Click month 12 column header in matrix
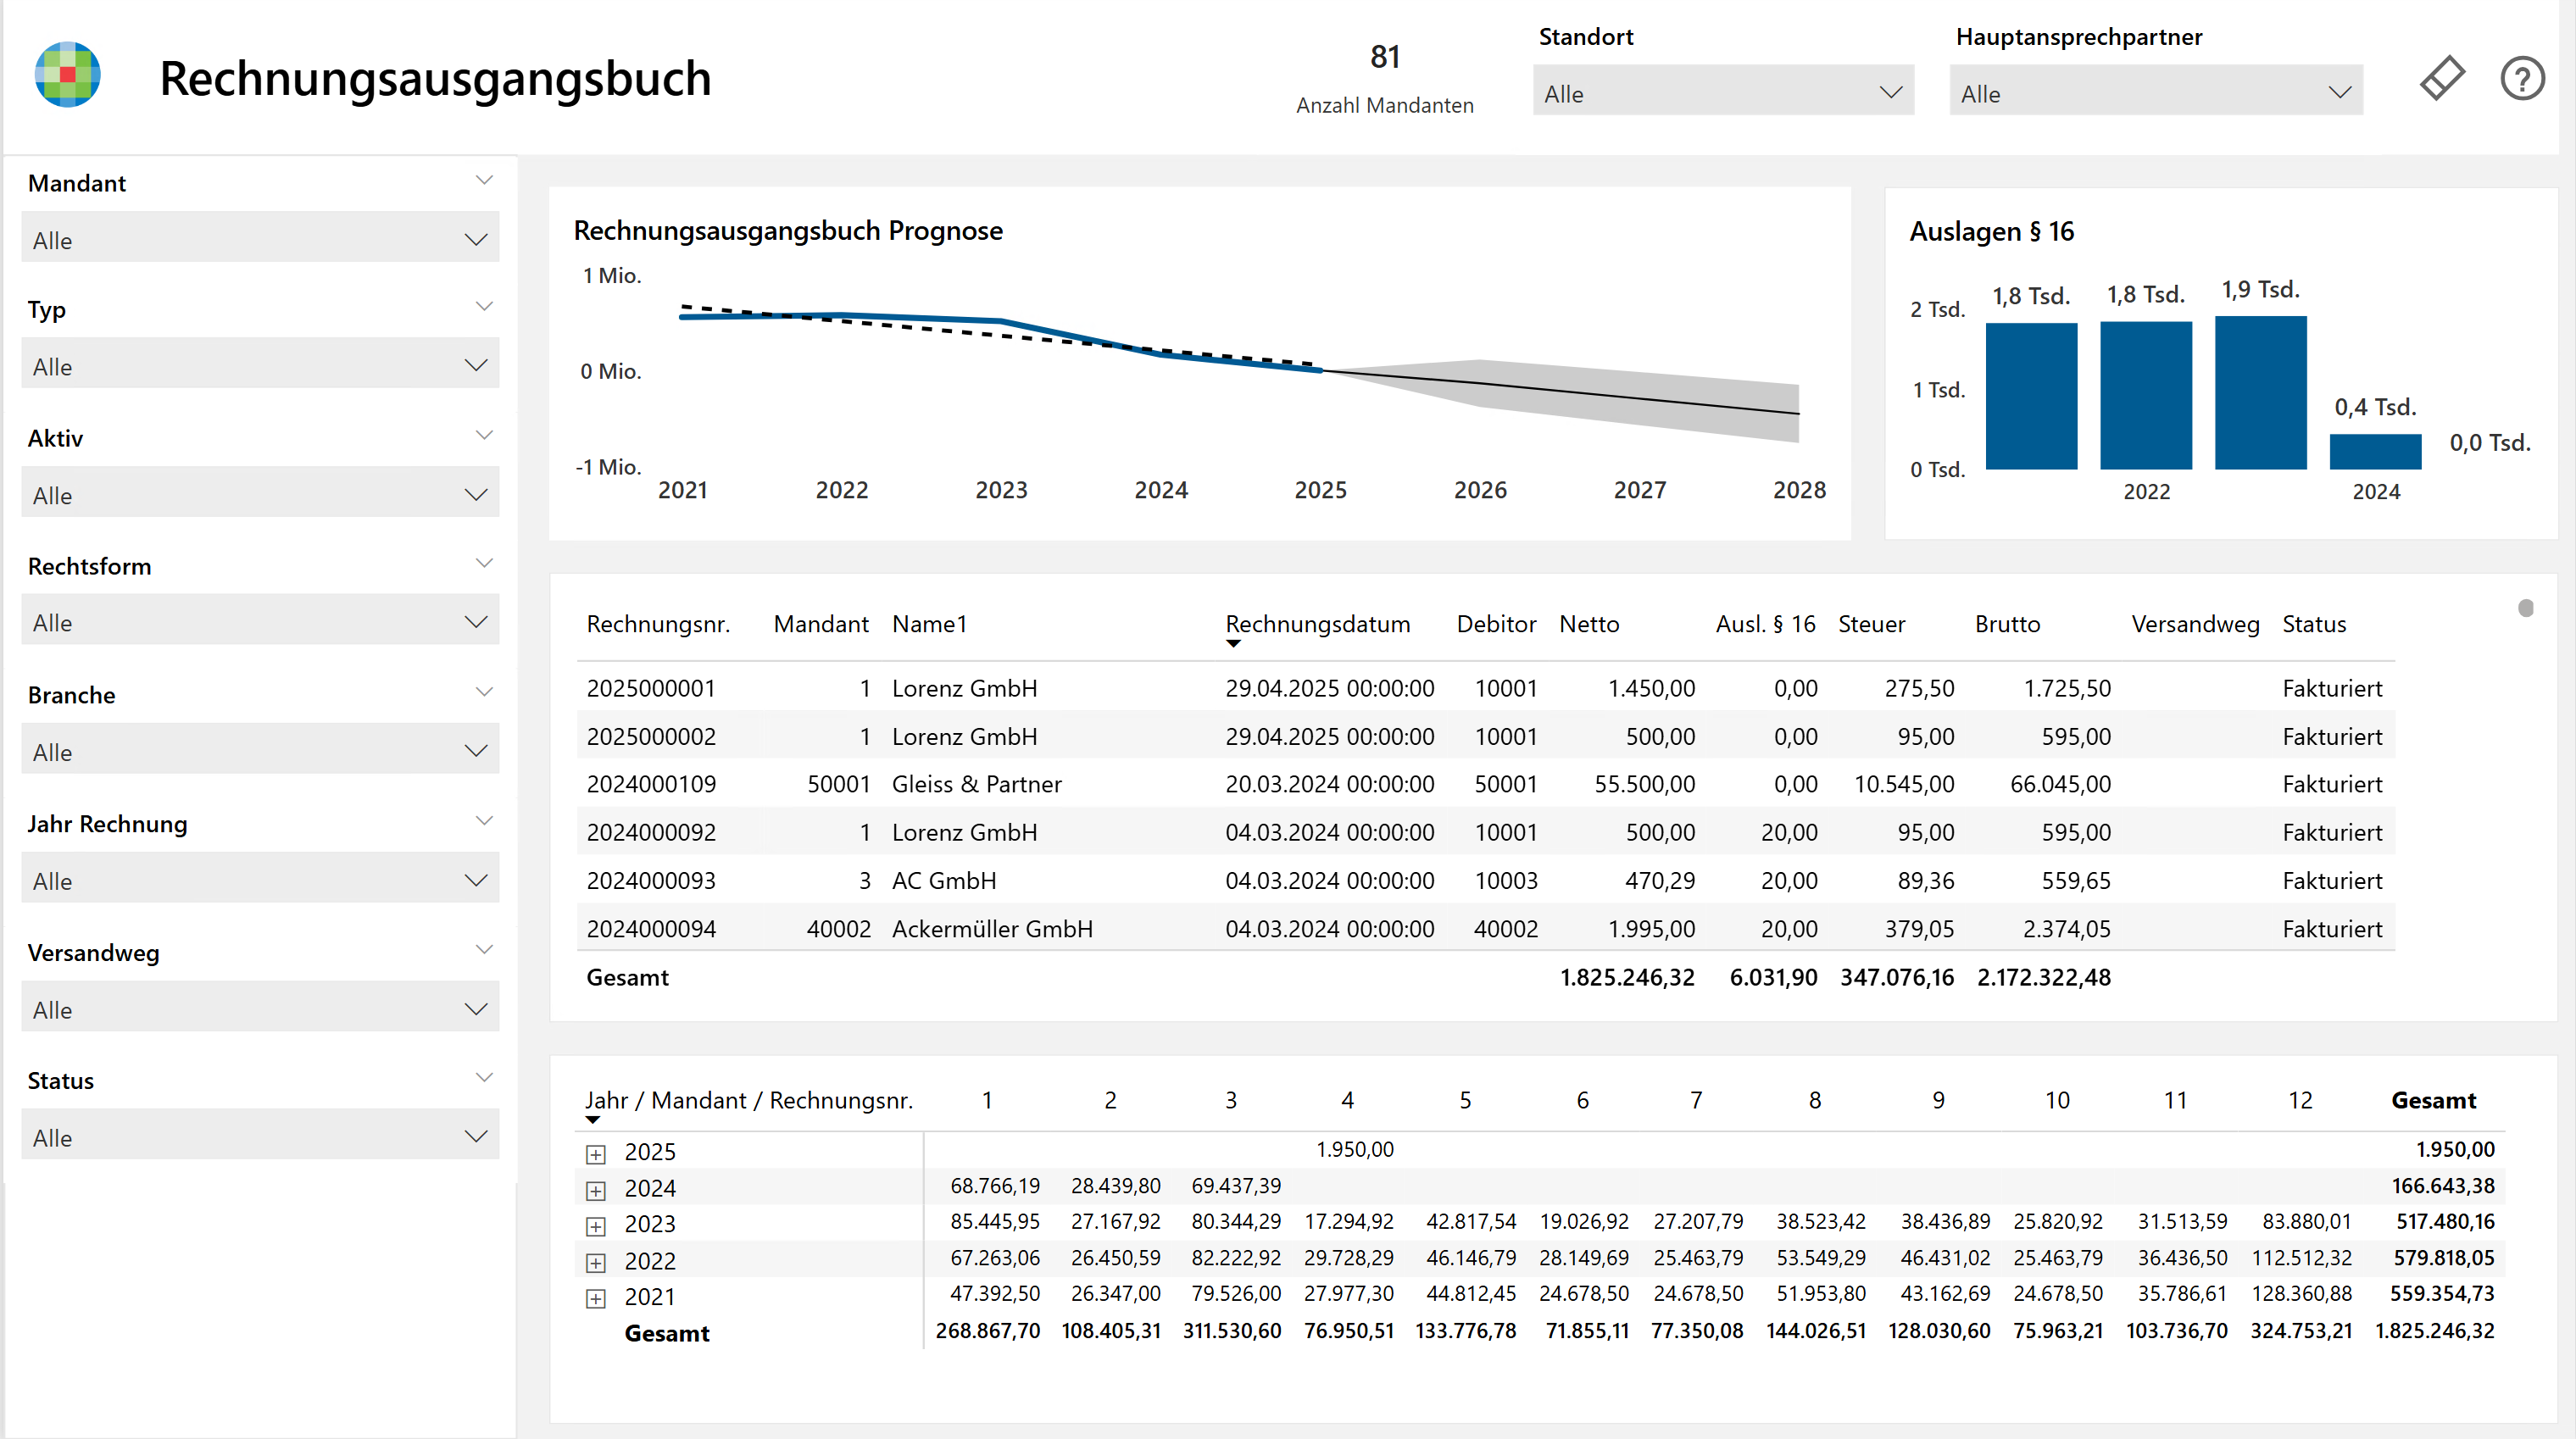The width and height of the screenshot is (2576, 1439). tap(2300, 1101)
